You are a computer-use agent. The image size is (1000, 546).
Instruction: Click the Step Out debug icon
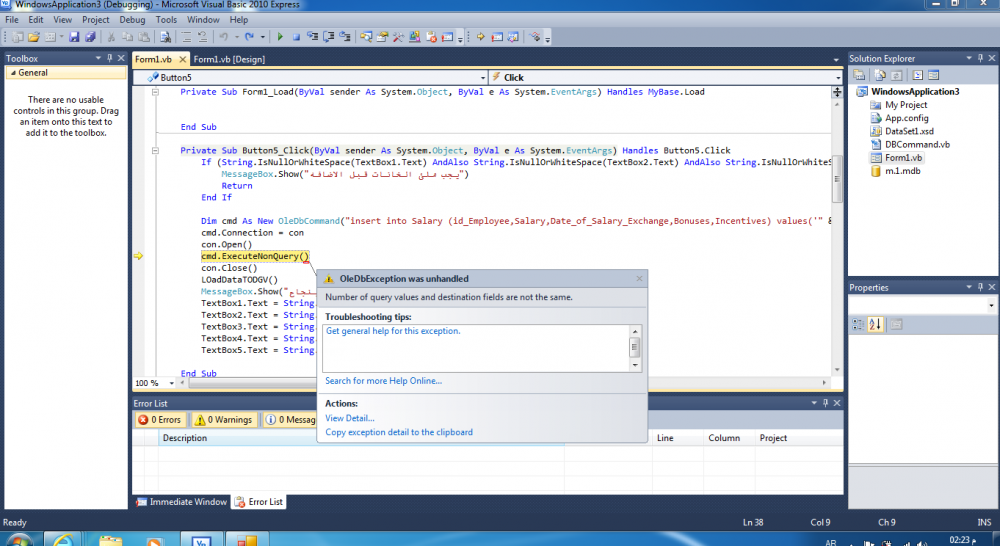(x=345, y=37)
